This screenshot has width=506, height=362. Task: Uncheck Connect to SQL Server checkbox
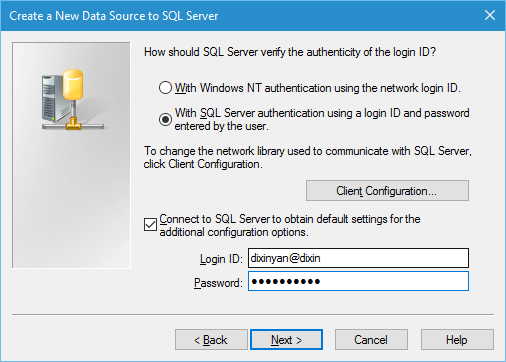tap(150, 225)
